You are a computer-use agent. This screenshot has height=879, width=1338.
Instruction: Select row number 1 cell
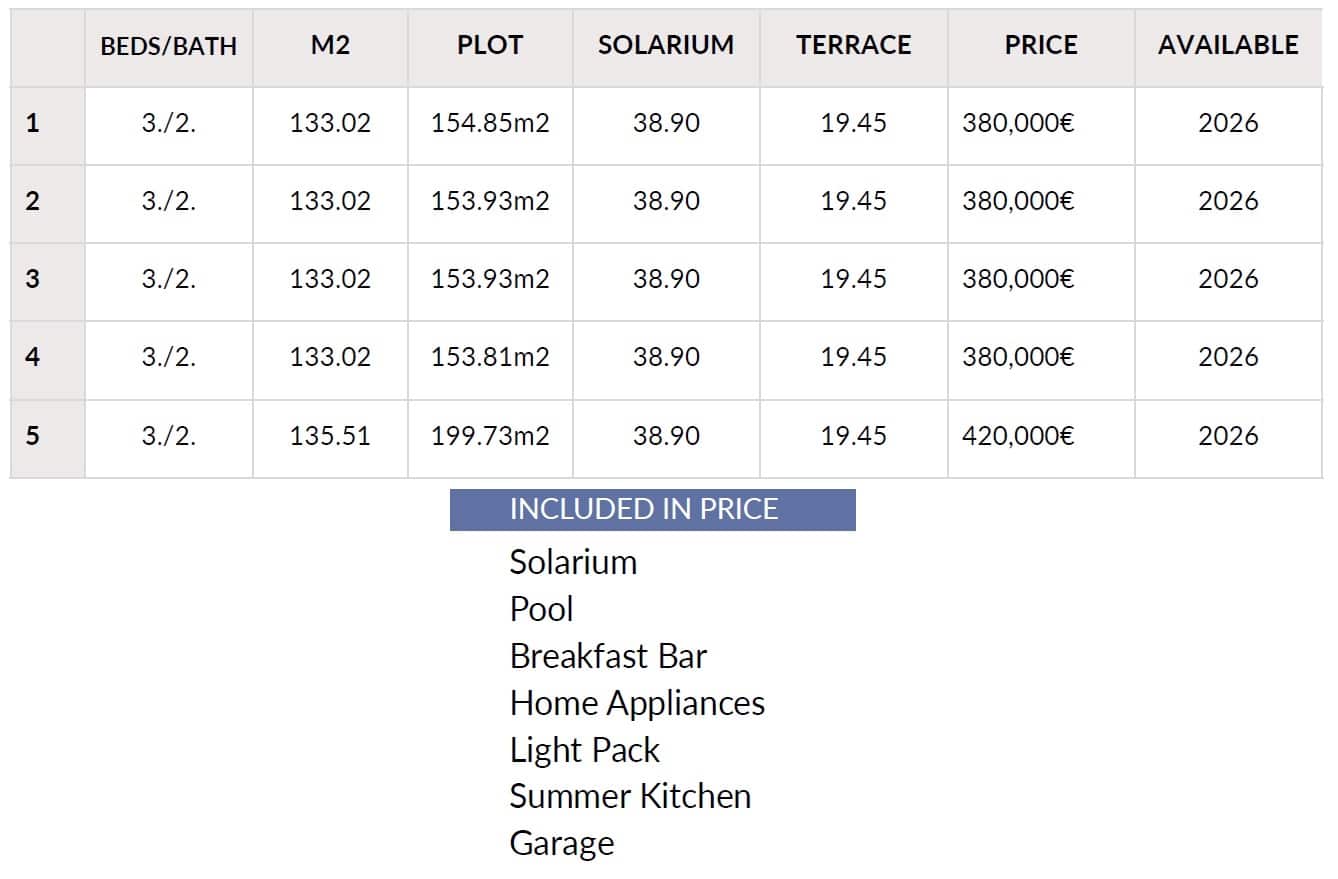(34, 123)
